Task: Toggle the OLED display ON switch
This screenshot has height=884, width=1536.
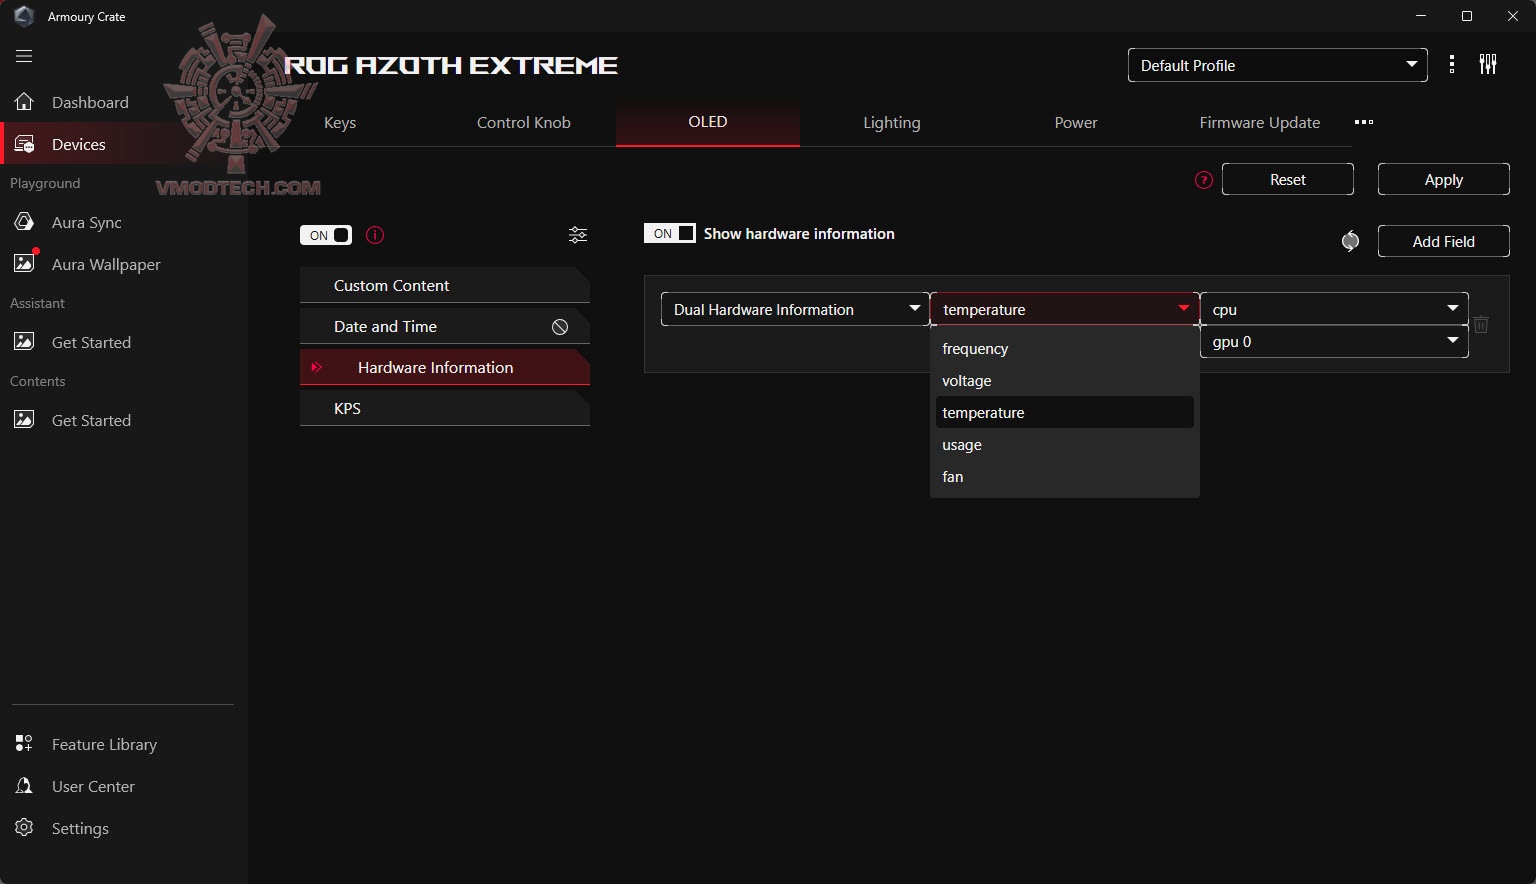Action: click(x=326, y=235)
